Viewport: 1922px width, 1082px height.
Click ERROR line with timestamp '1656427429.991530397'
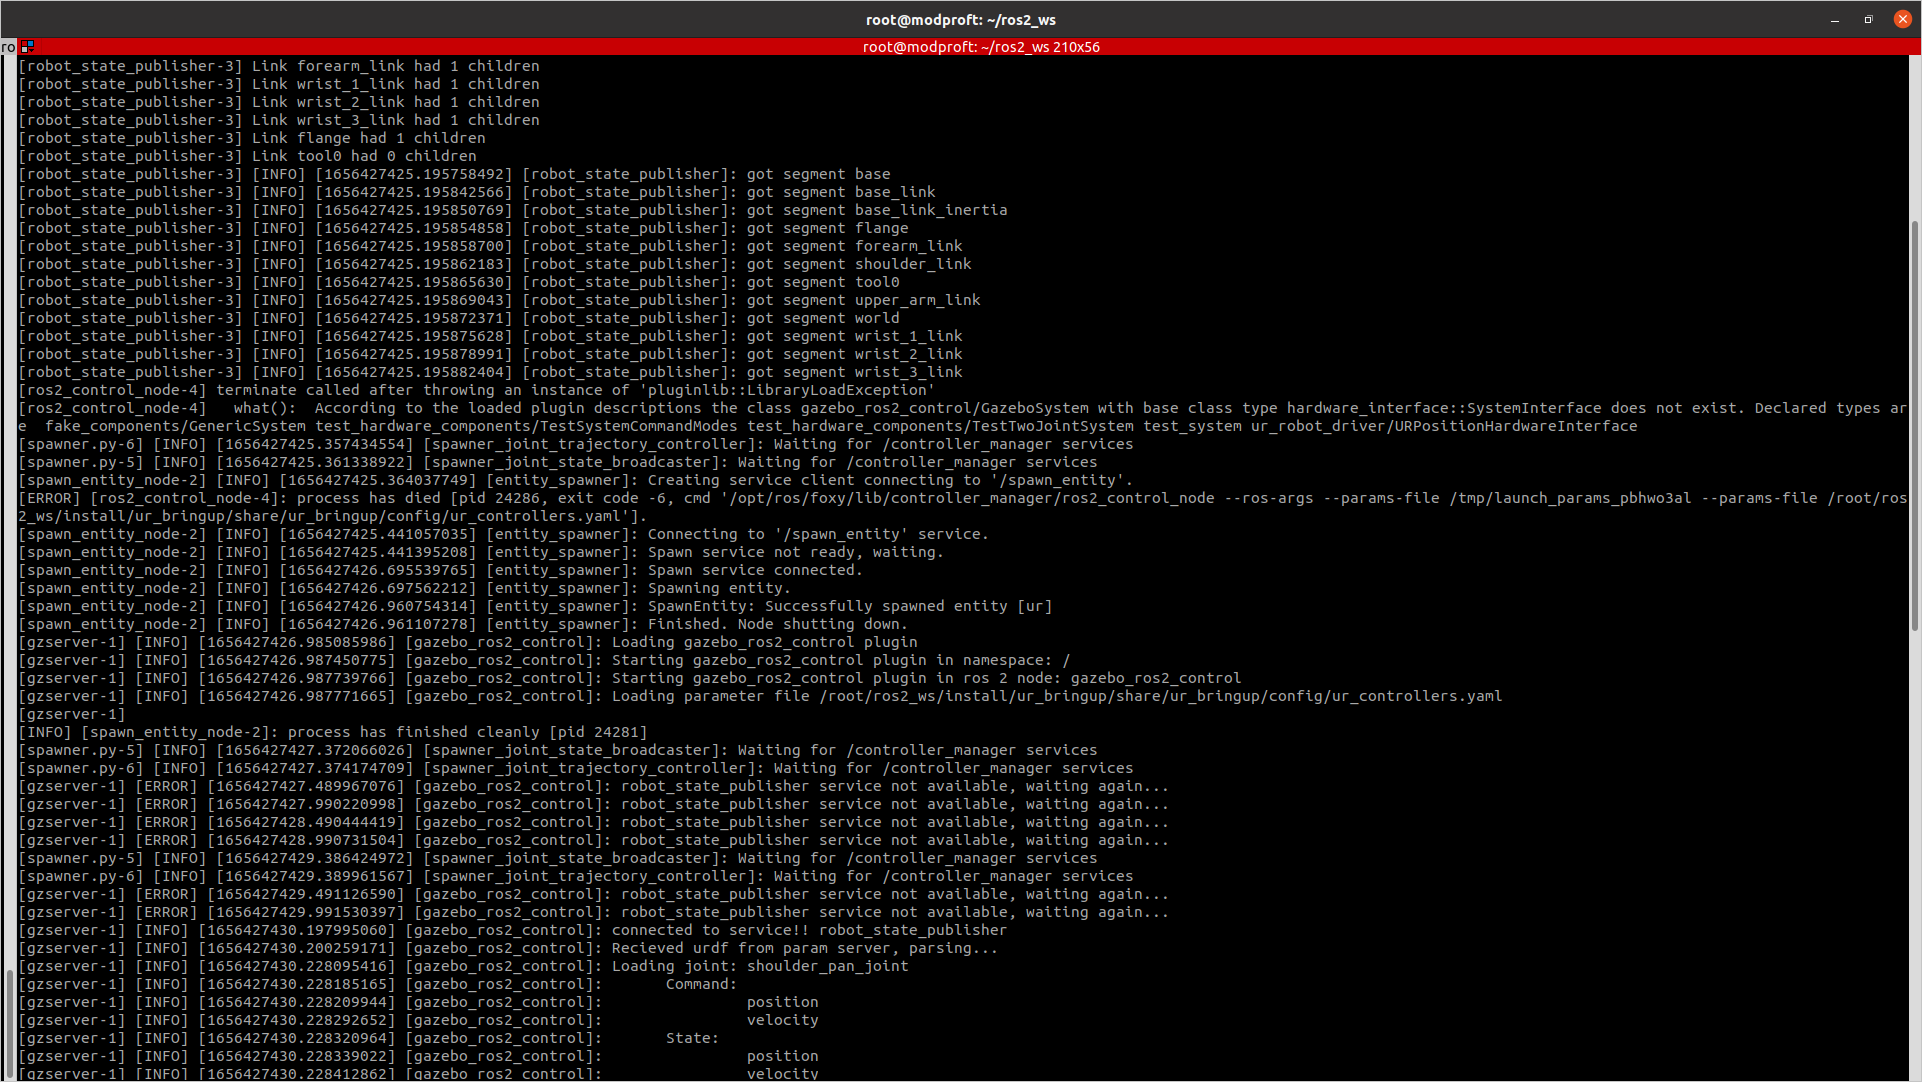point(593,912)
